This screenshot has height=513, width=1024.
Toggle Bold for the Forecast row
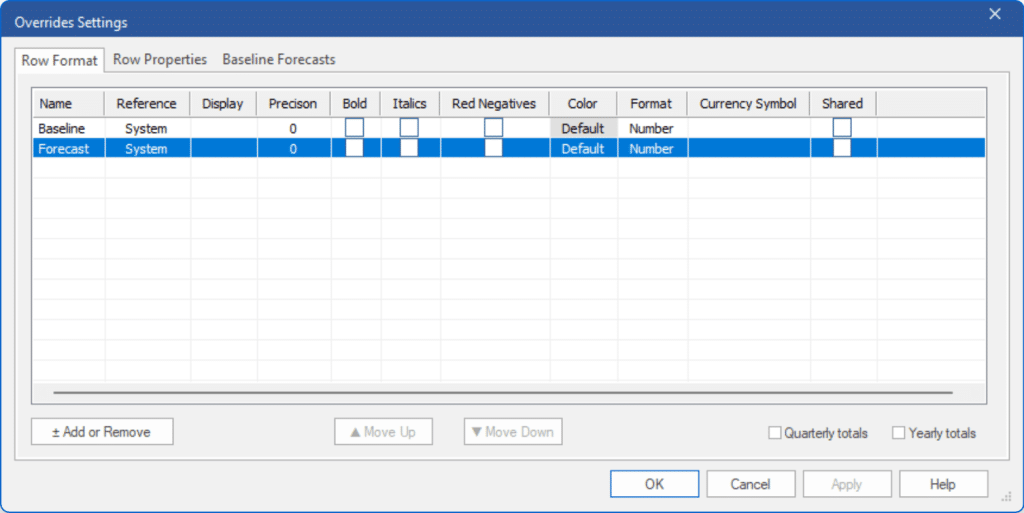coord(354,148)
